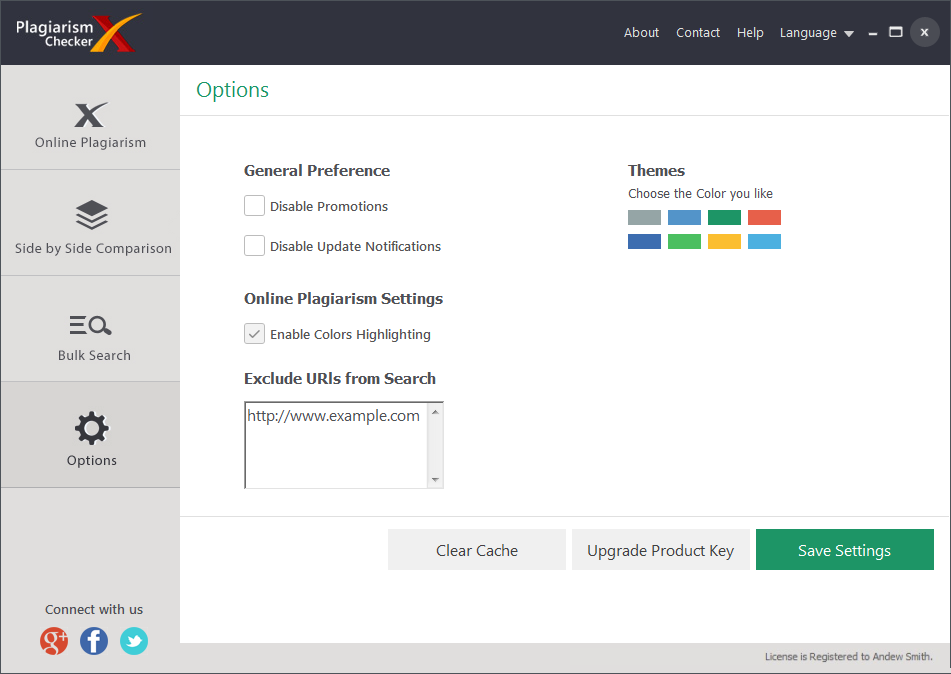The width and height of the screenshot is (951, 674).
Task: Close the Plagiarism Checker window
Action: tap(924, 32)
